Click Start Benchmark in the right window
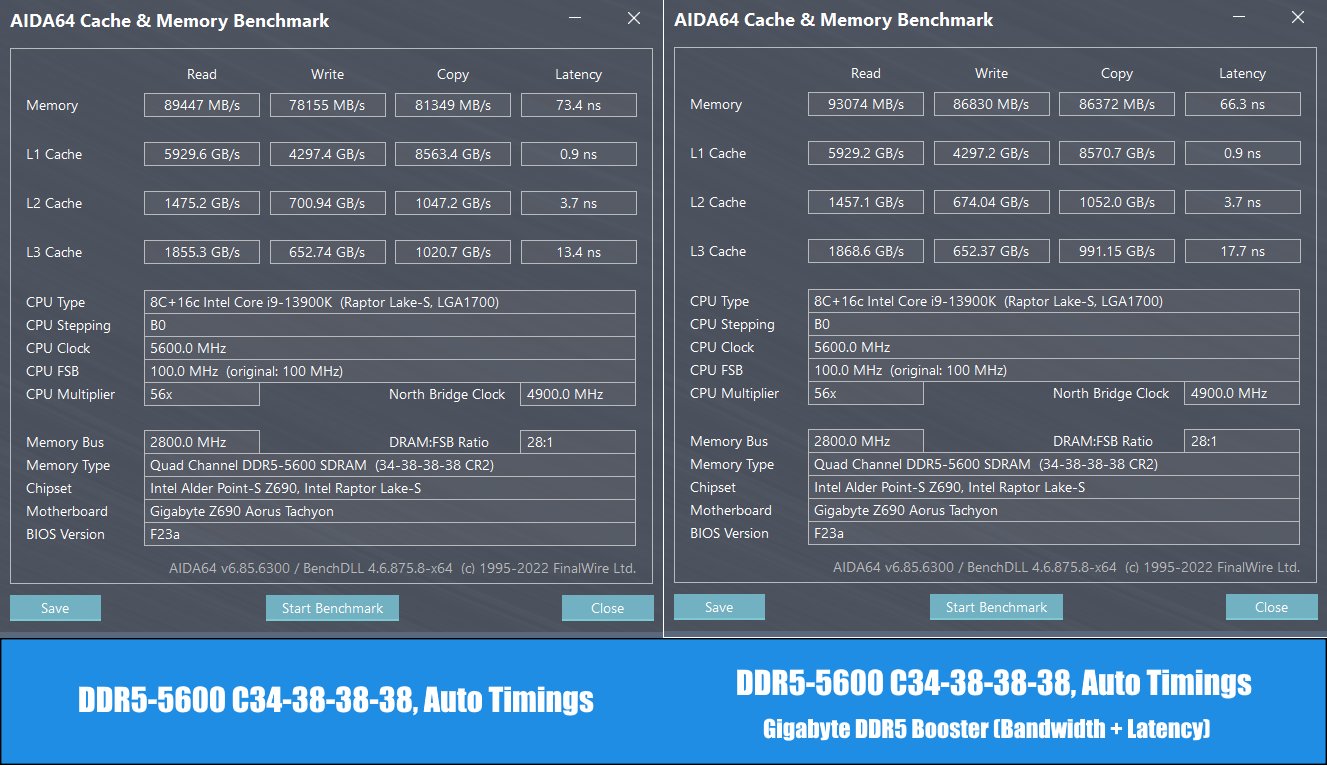1327x766 pixels. coord(996,607)
